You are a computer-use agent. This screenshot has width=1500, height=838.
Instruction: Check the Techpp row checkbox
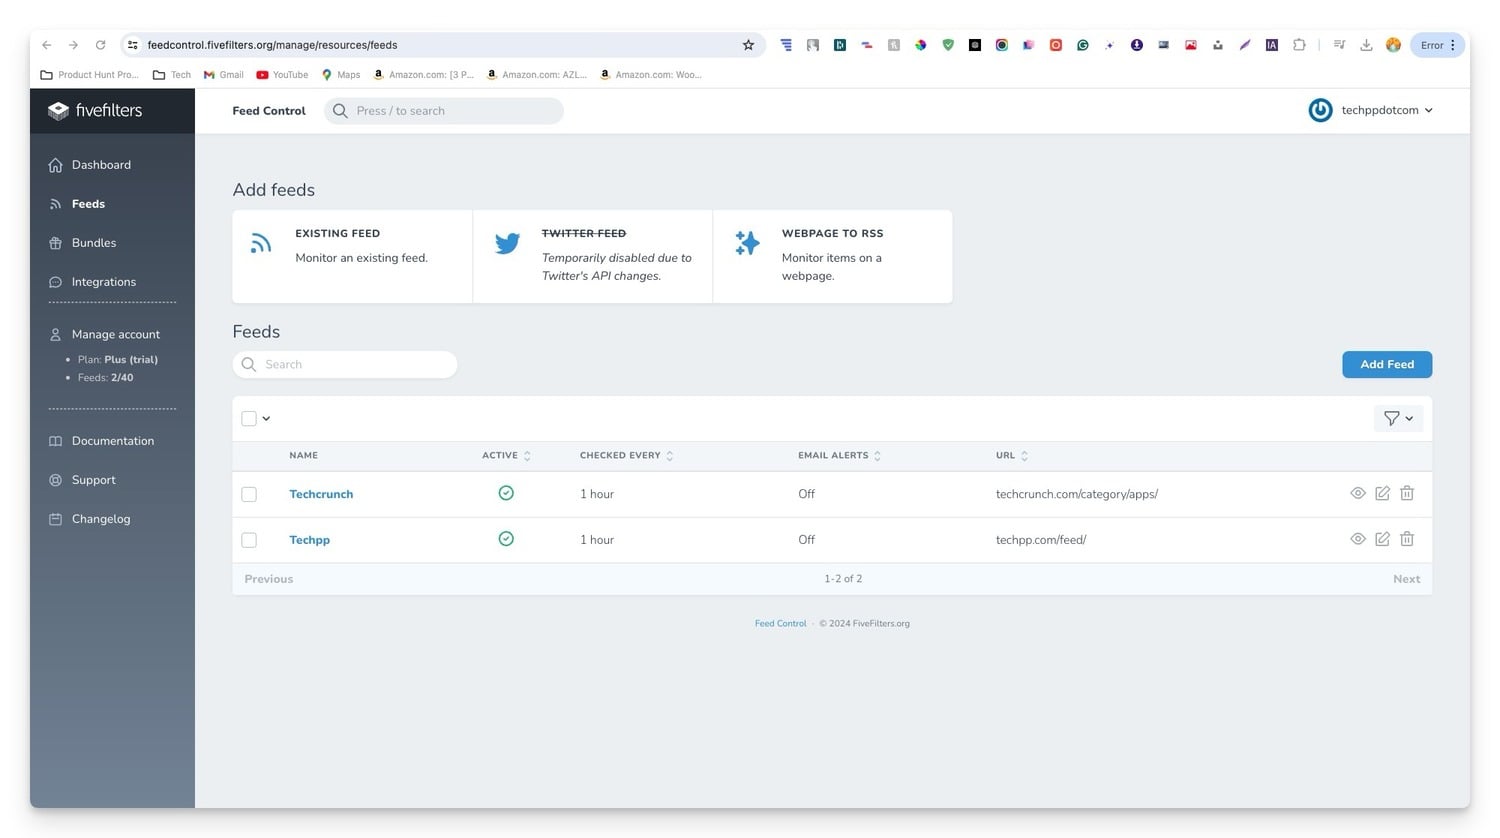click(x=249, y=539)
